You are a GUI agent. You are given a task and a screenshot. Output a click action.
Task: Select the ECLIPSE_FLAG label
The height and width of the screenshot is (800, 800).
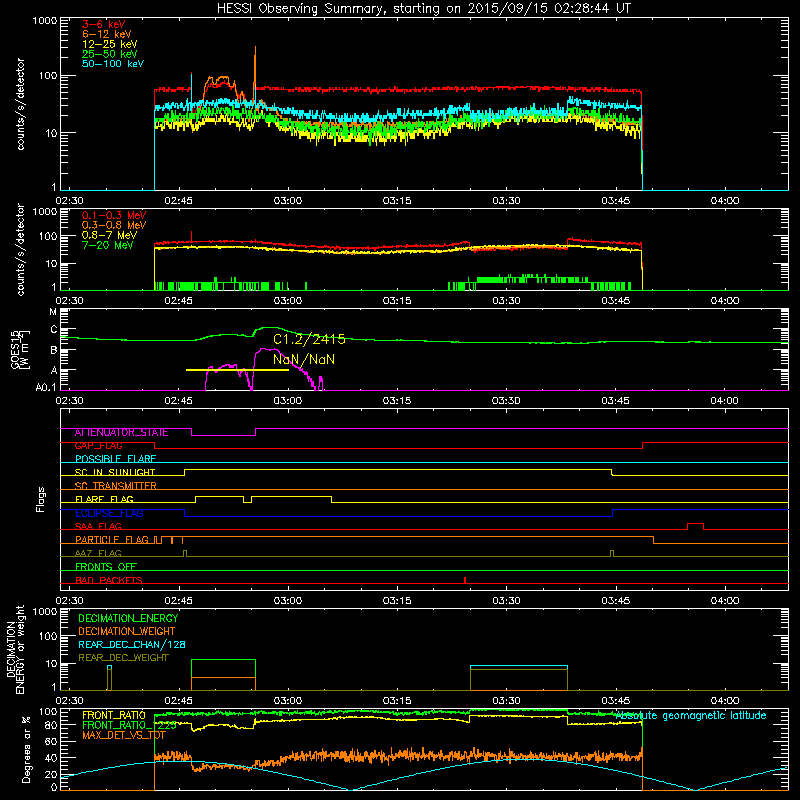109,513
